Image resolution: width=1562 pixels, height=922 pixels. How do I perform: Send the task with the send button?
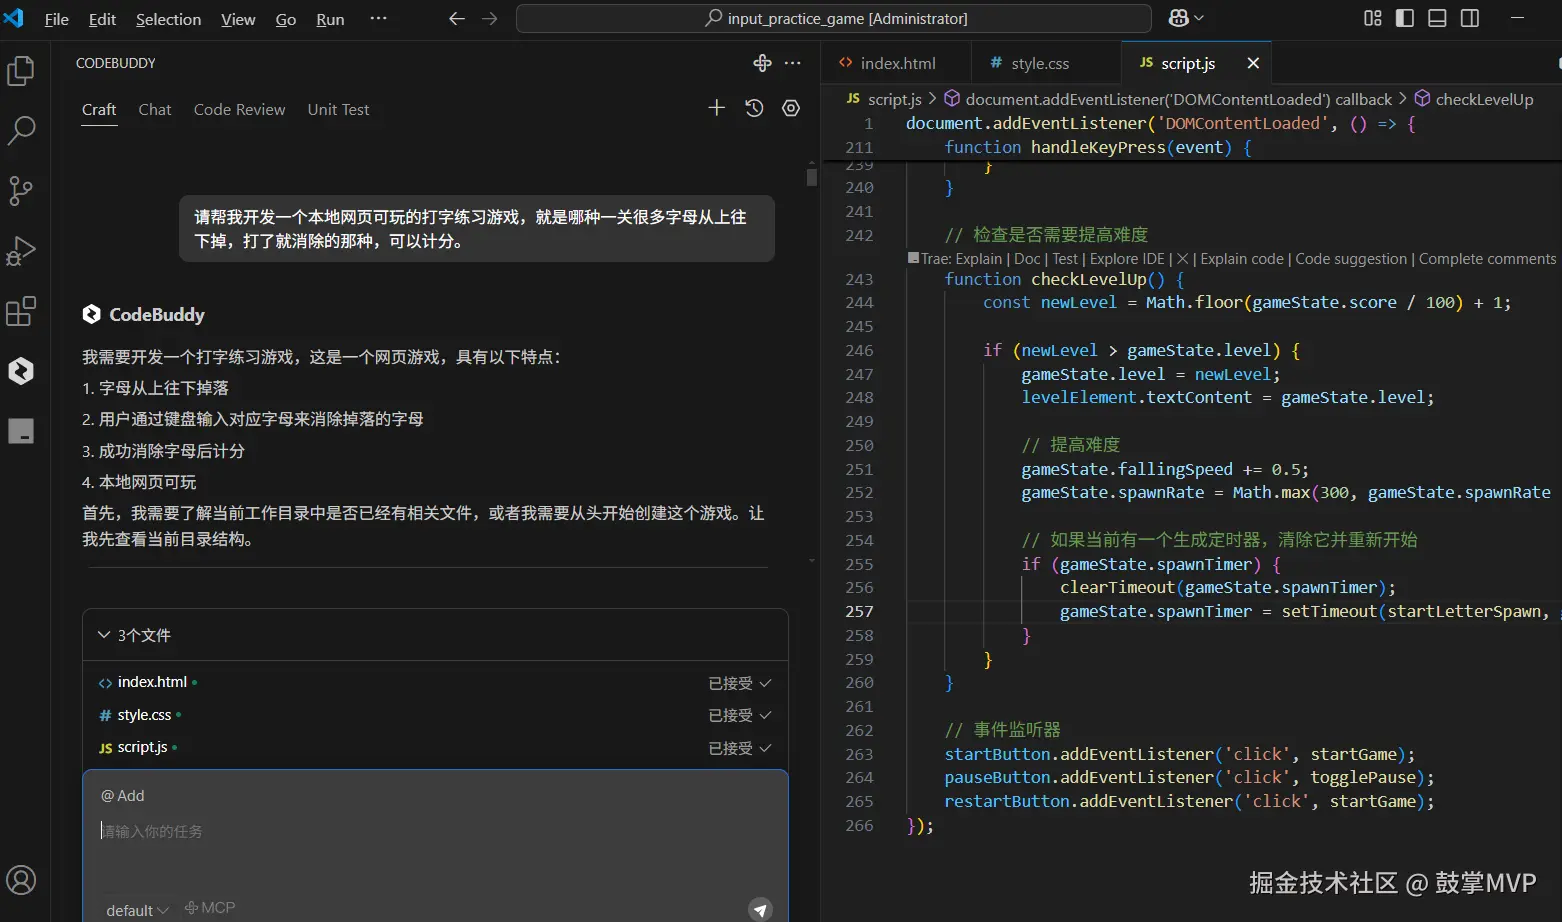(760, 908)
